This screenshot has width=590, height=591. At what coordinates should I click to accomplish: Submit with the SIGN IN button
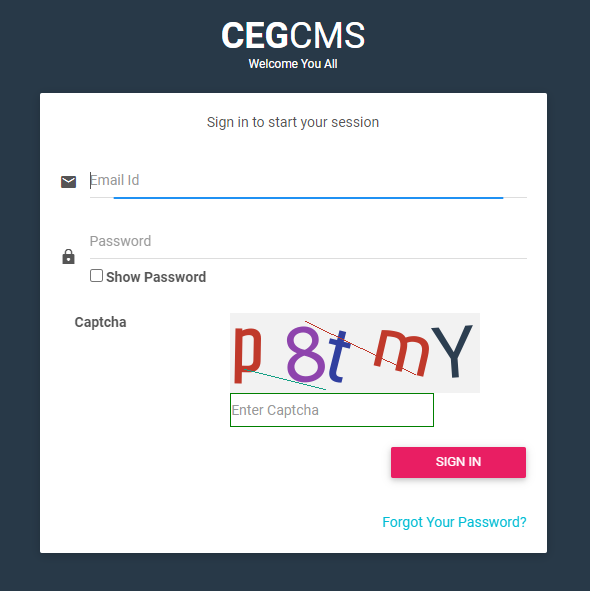point(458,462)
